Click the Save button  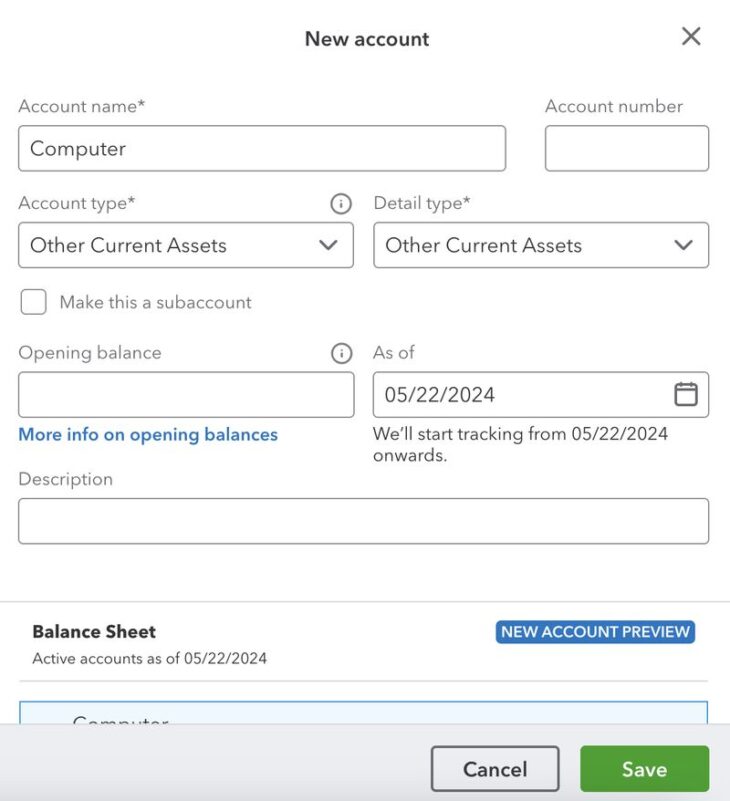pos(645,769)
